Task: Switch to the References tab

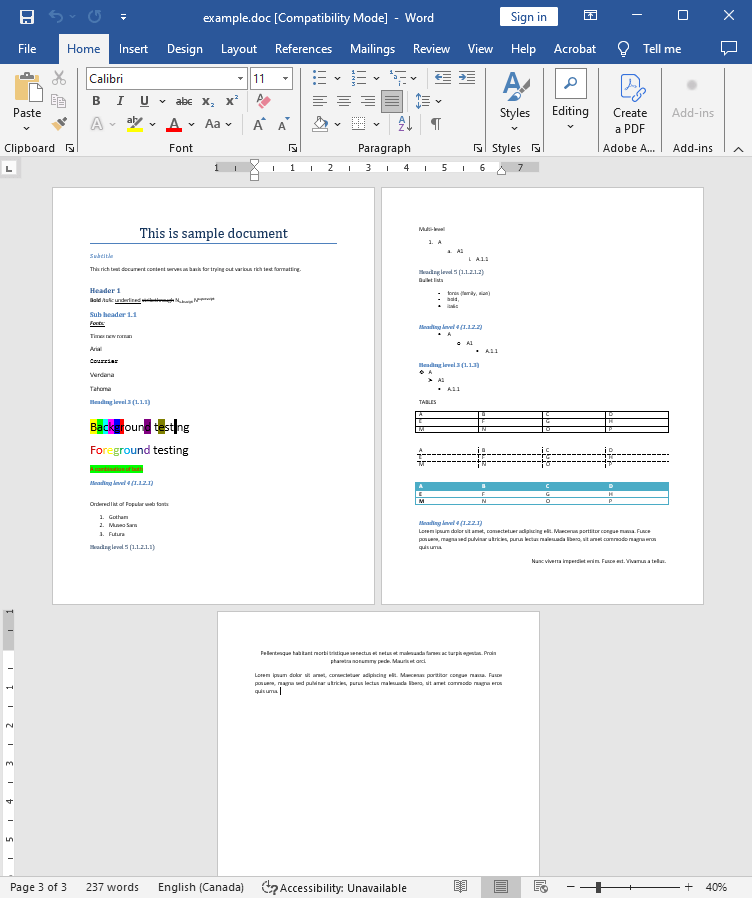Action: pos(304,49)
